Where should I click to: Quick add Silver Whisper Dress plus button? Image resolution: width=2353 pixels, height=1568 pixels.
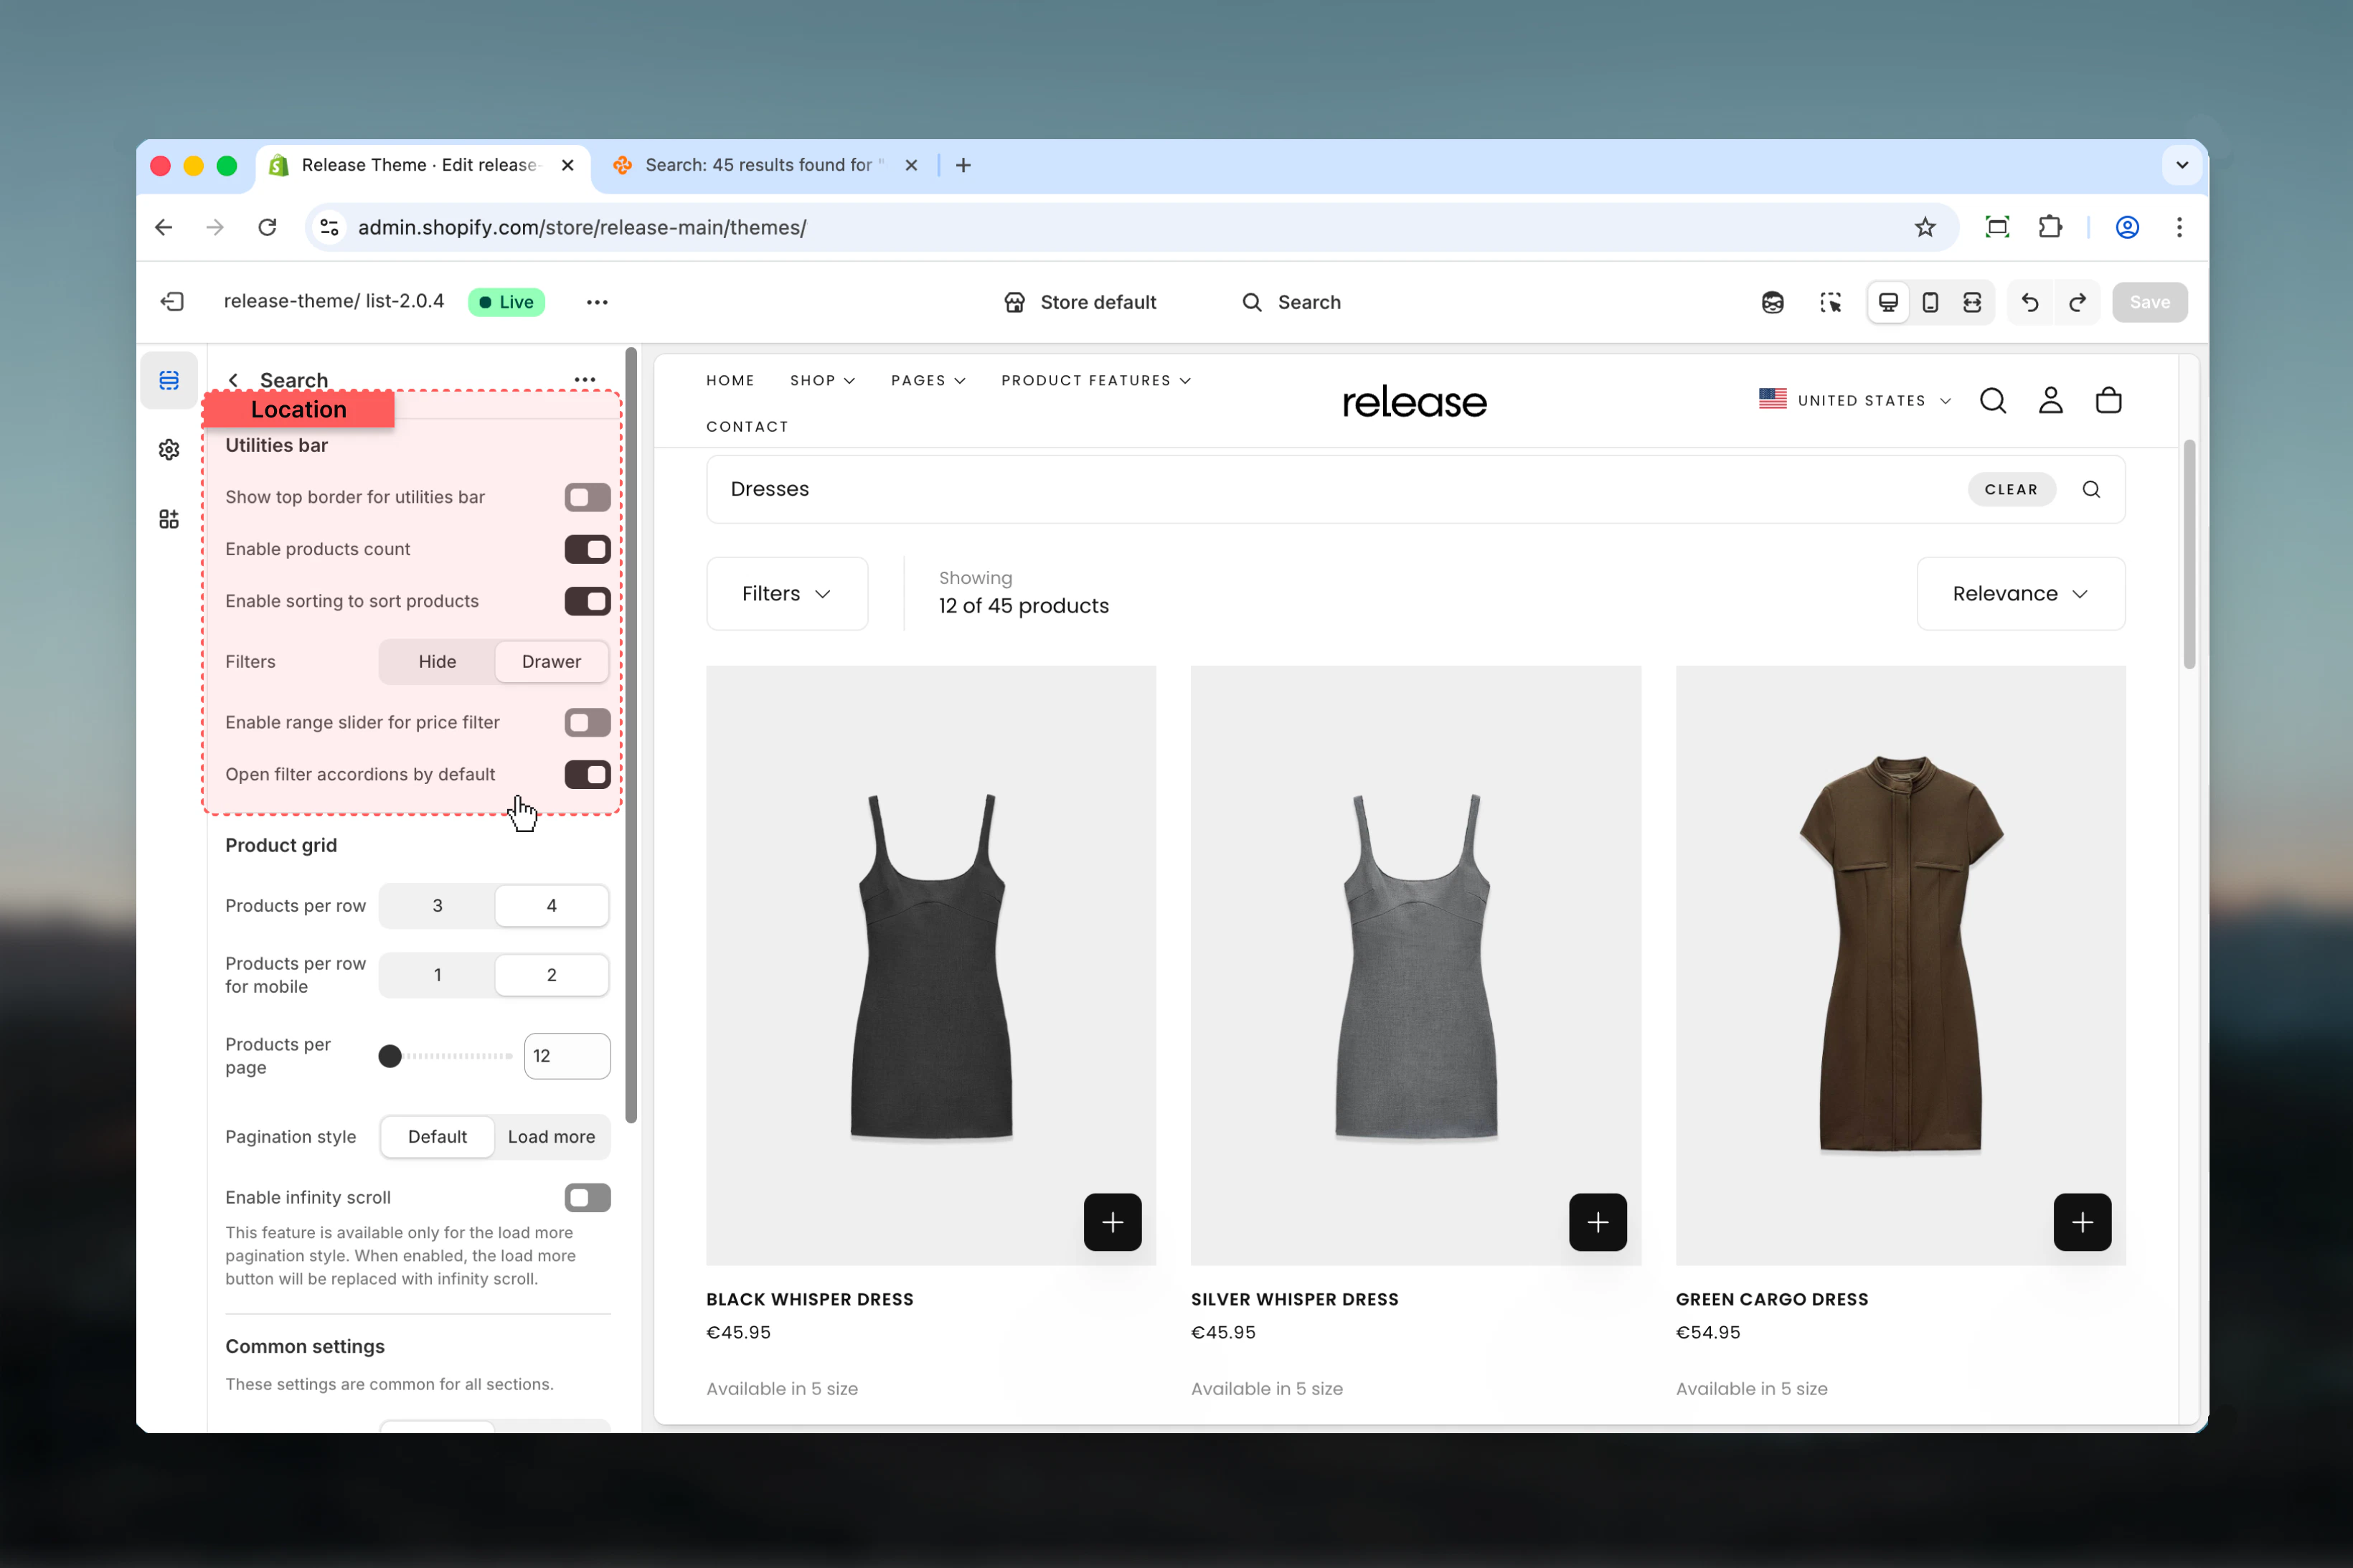point(1597,1221)
